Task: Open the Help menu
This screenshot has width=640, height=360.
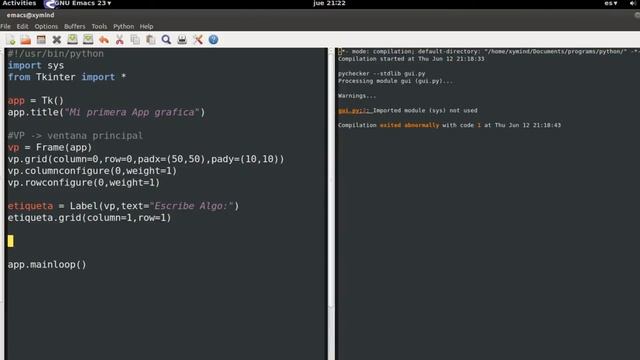Action: 147,27
